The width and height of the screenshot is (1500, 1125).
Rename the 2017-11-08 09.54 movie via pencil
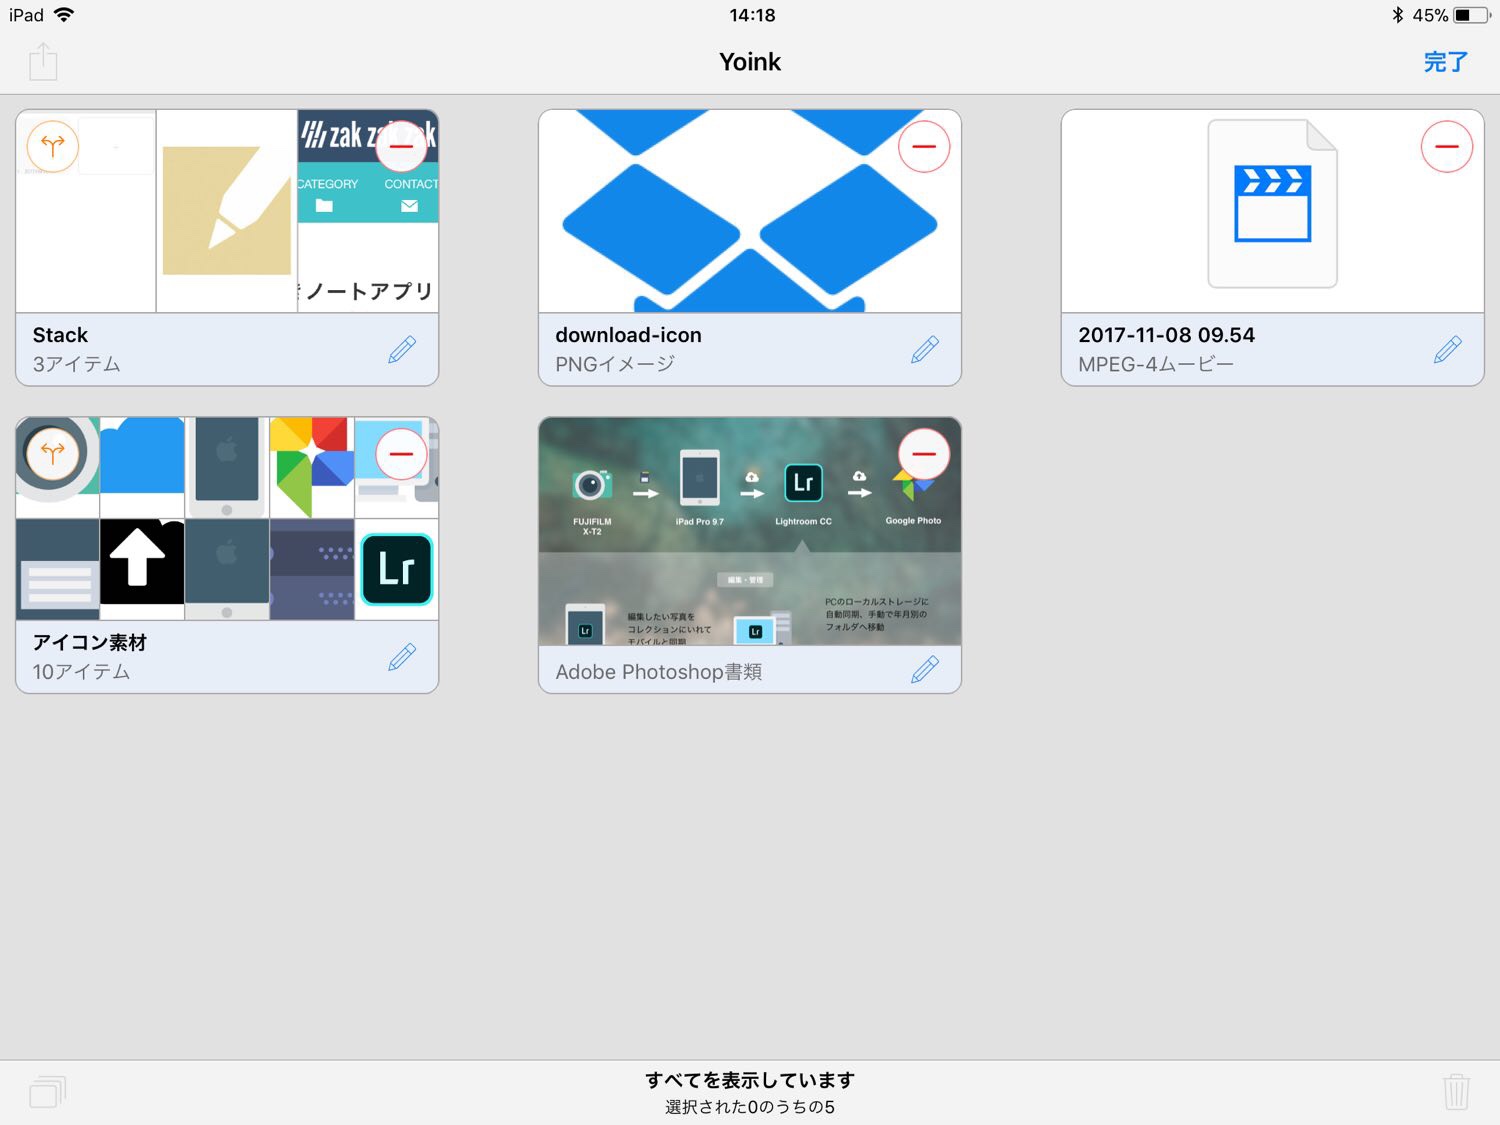coord(1448,349)
